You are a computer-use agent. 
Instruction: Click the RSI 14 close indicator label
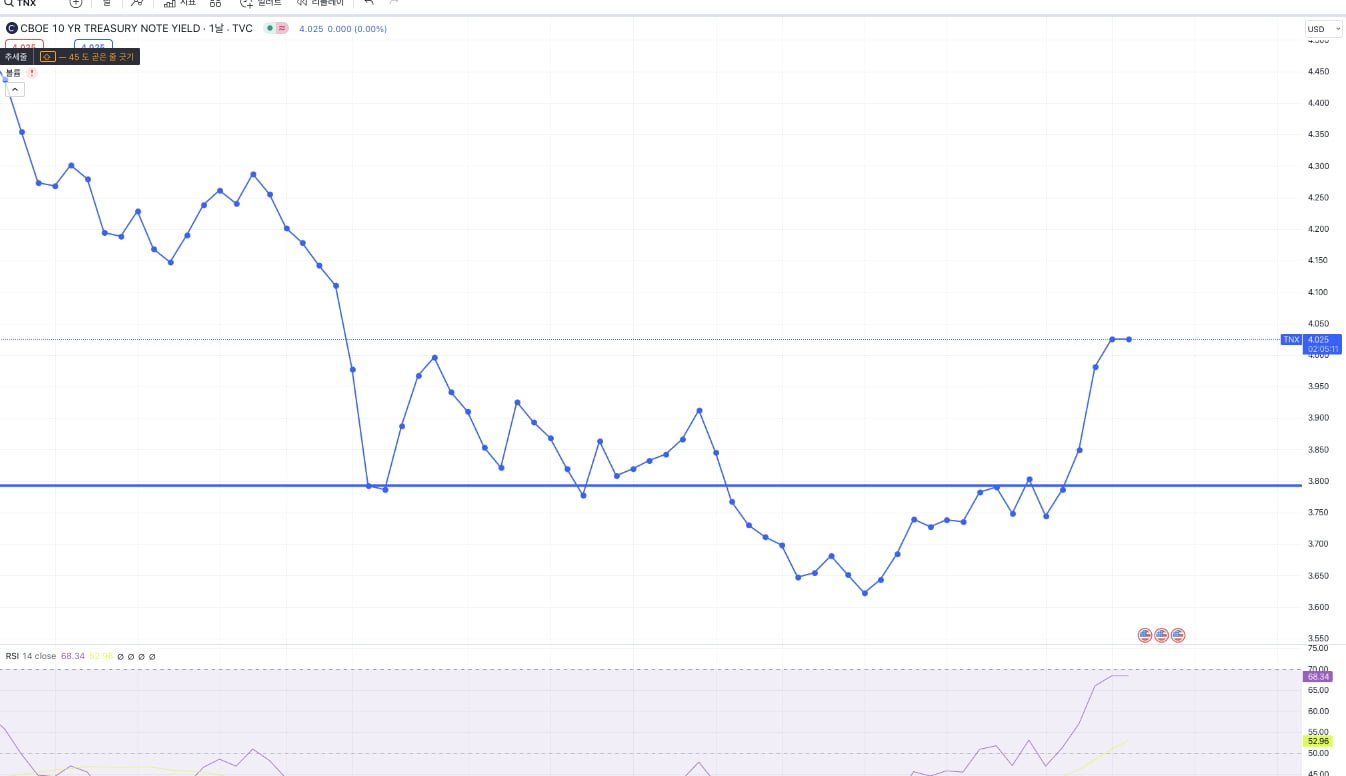click(31, 656)
